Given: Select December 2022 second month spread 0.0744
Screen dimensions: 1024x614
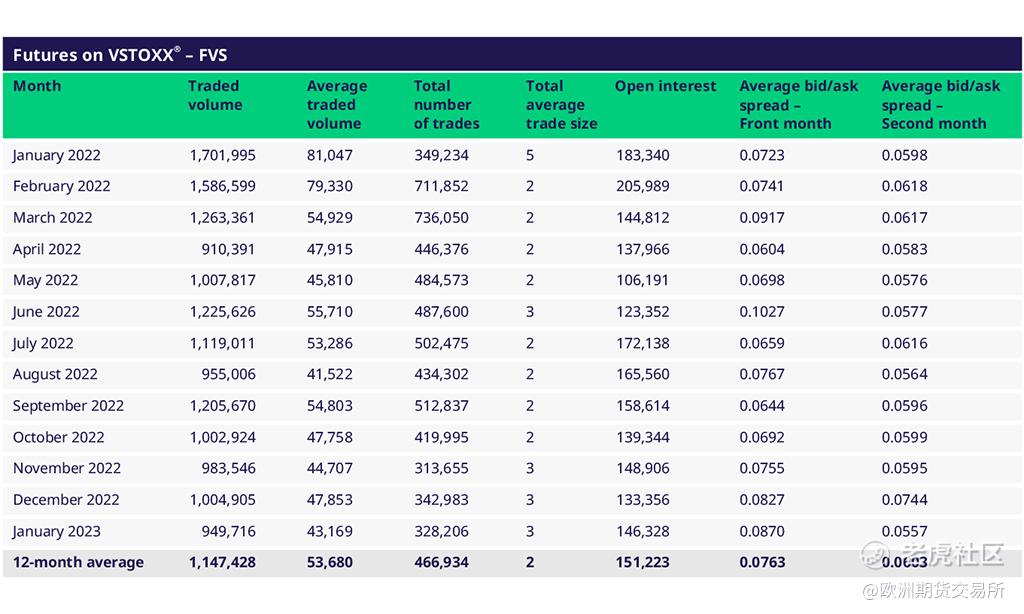Looking at the screenshot, I should 904,500.
